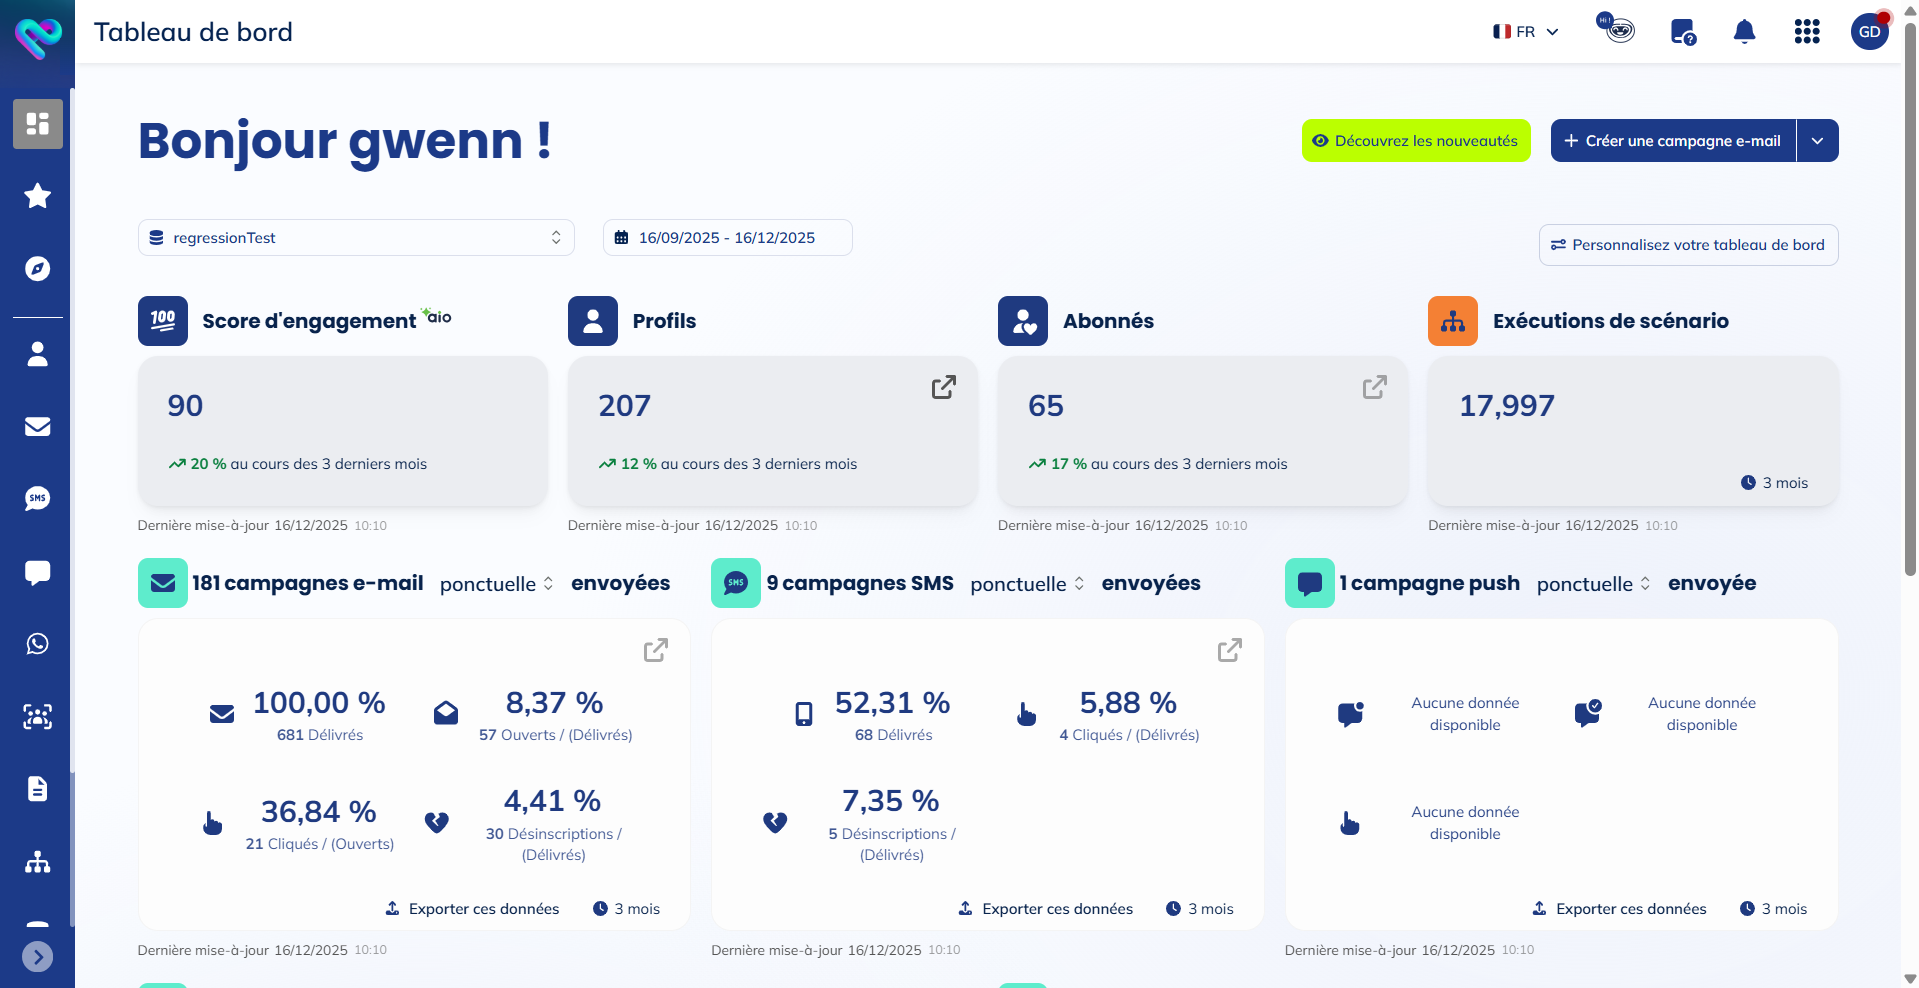This screenshot has width=1919, height=988.
Task: Click Personnalisez votre tableau de bord
Action: point(1688,245)
